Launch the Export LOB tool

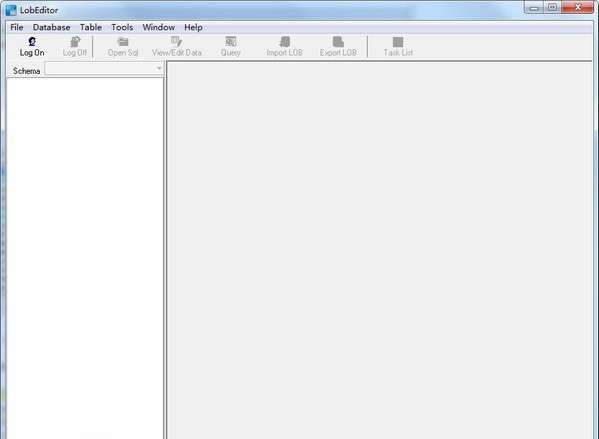(x=338, y=41)
